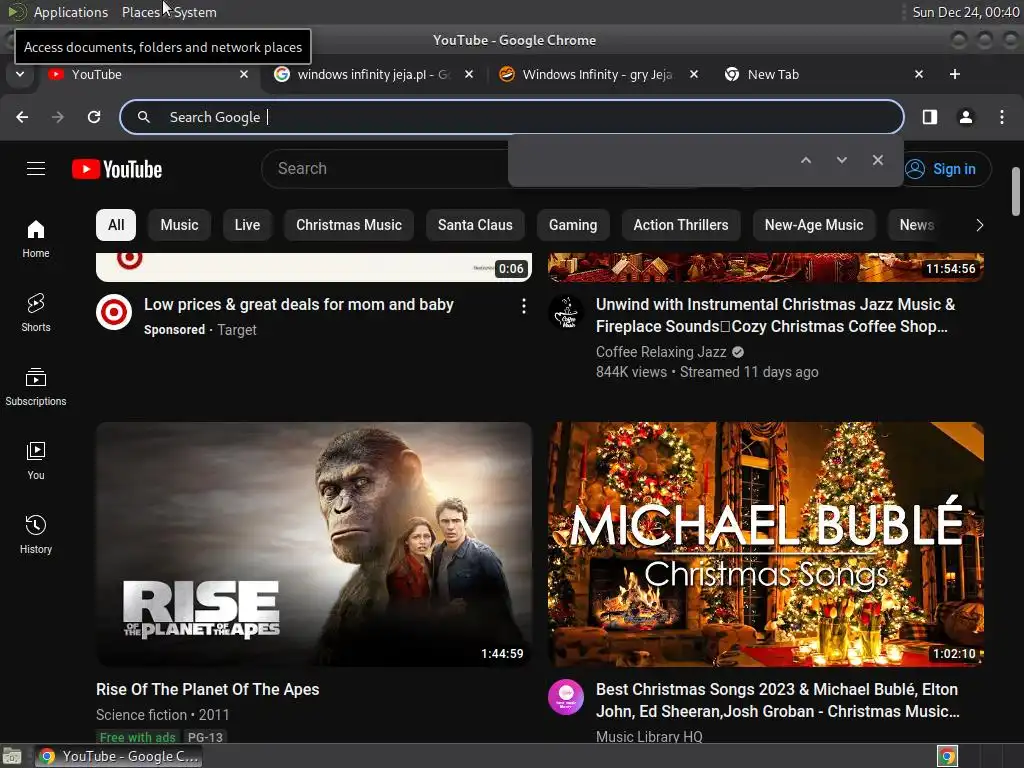Switch to Windows Infinity - gry Jeja tab
This screenshot has height=768, width=1024.
click(x=597, y=74)
